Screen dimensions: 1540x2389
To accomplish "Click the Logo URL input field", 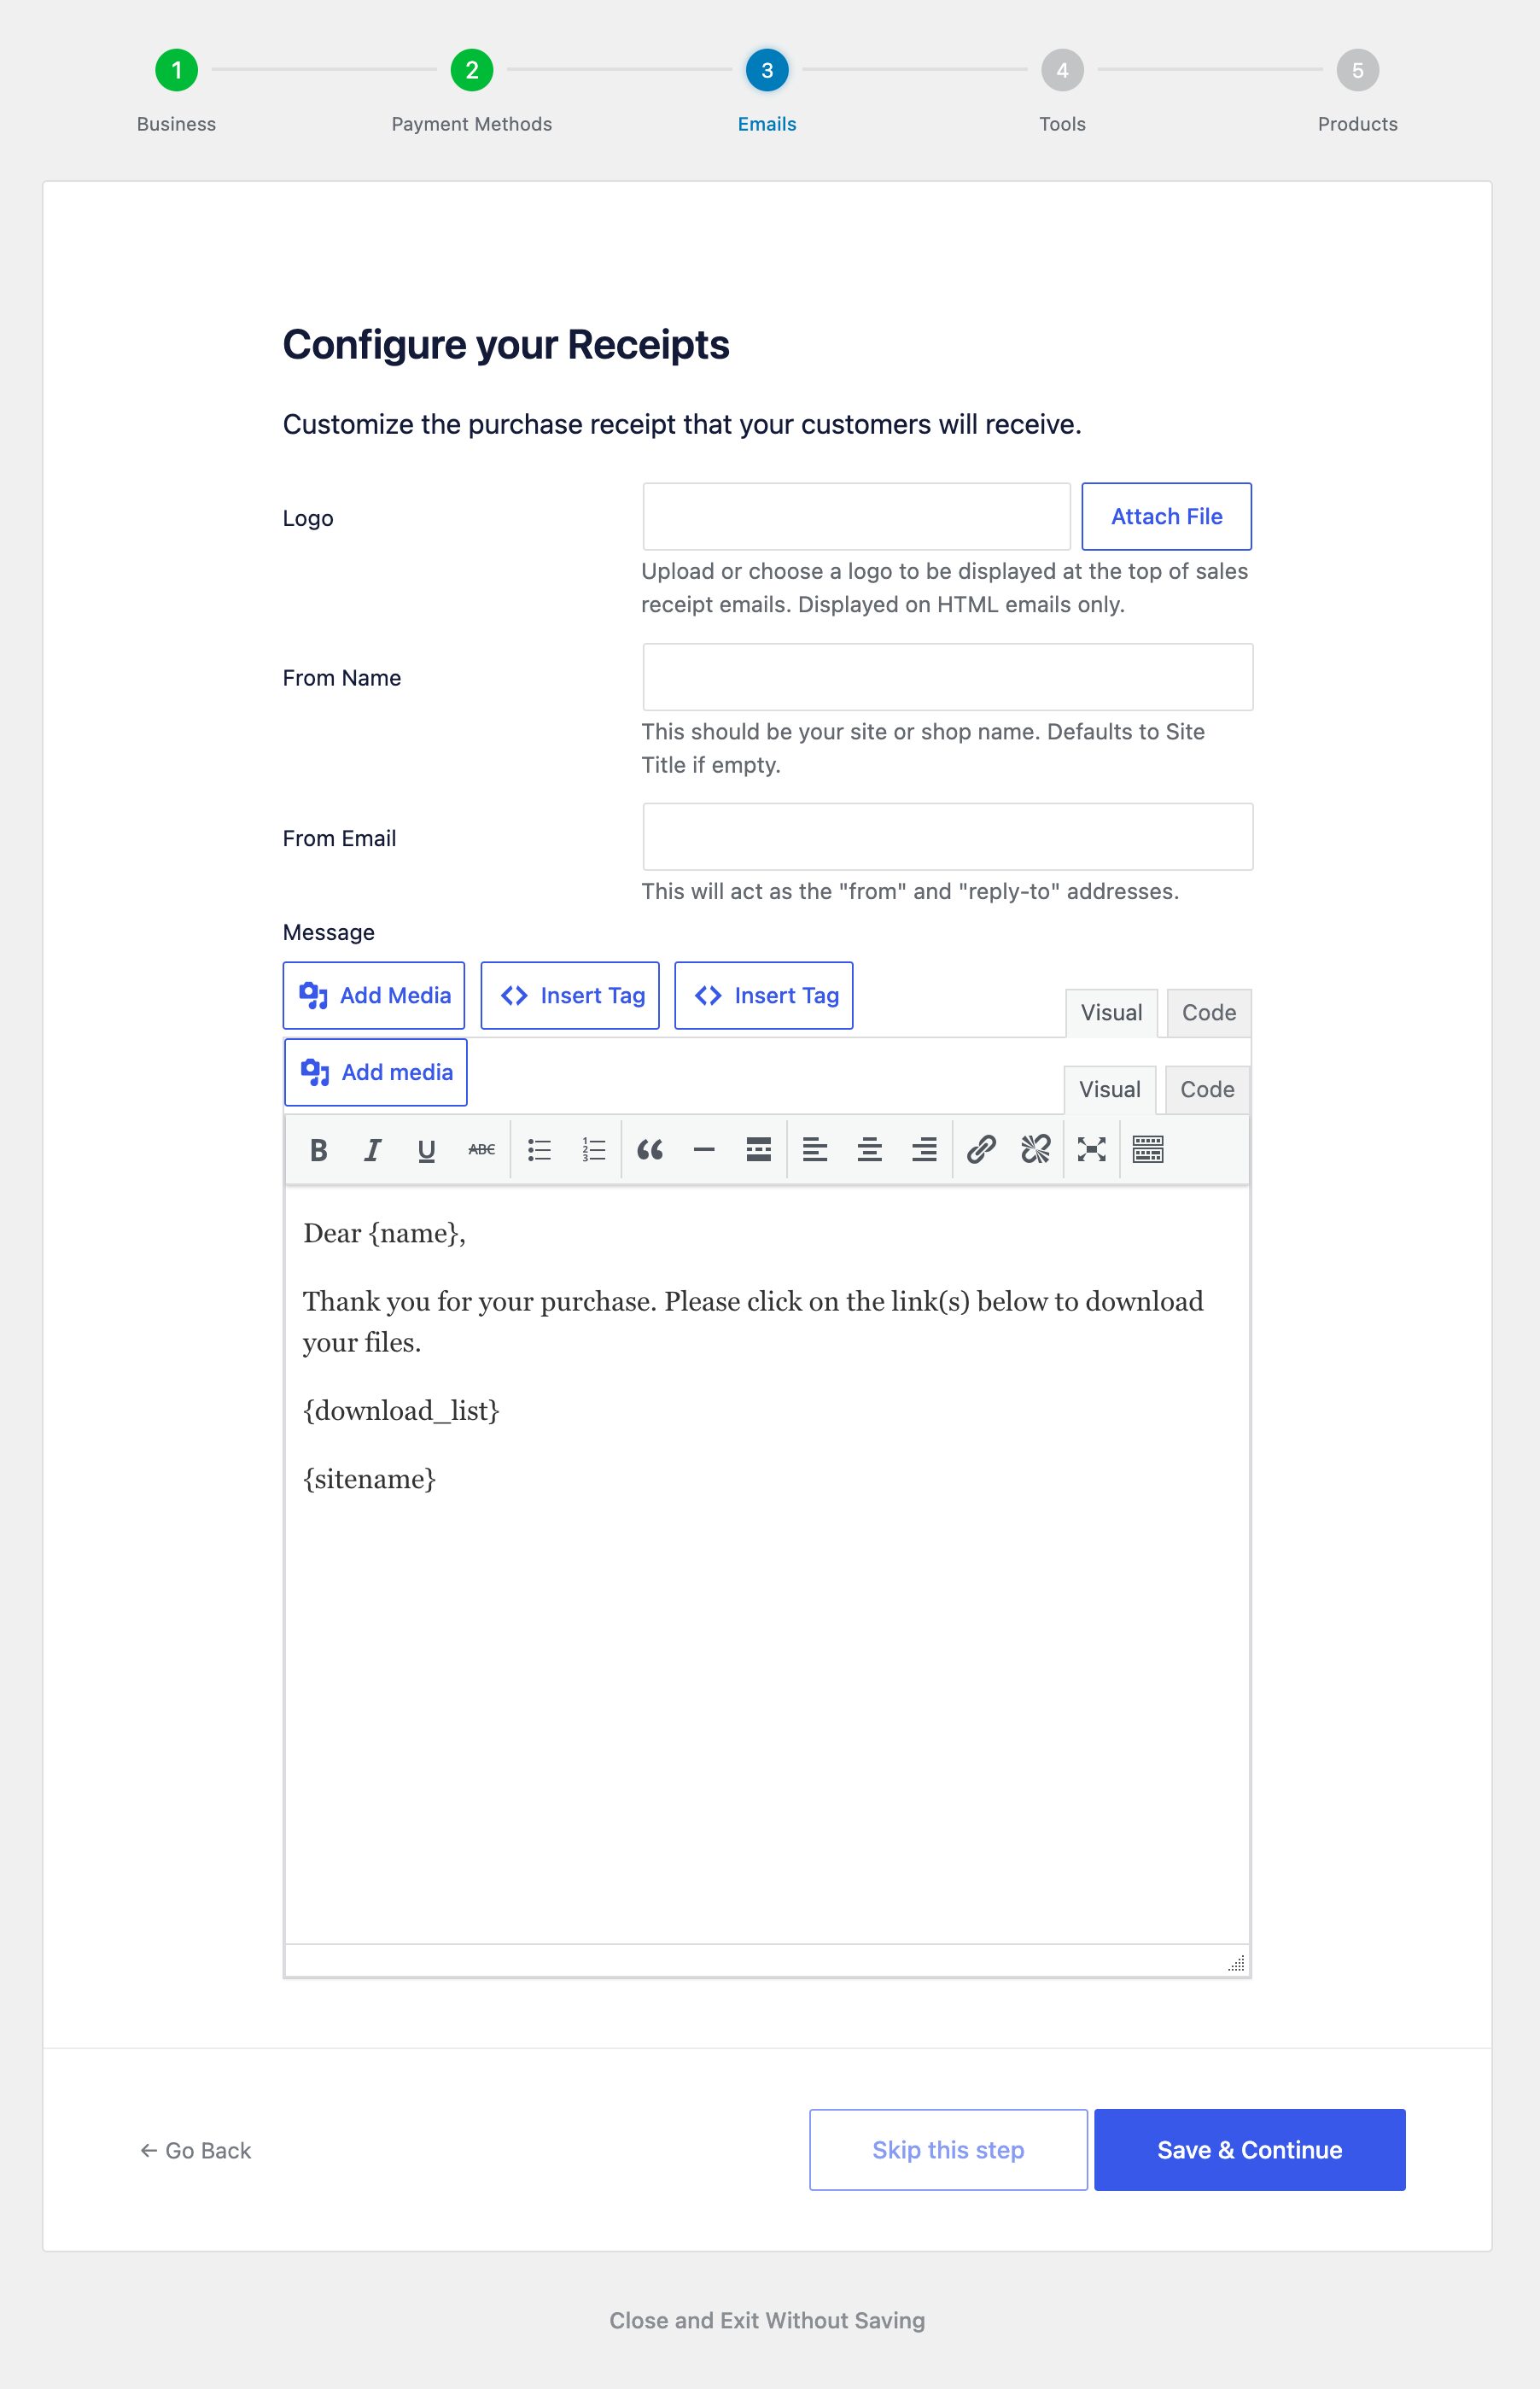I will click(857, 517).
